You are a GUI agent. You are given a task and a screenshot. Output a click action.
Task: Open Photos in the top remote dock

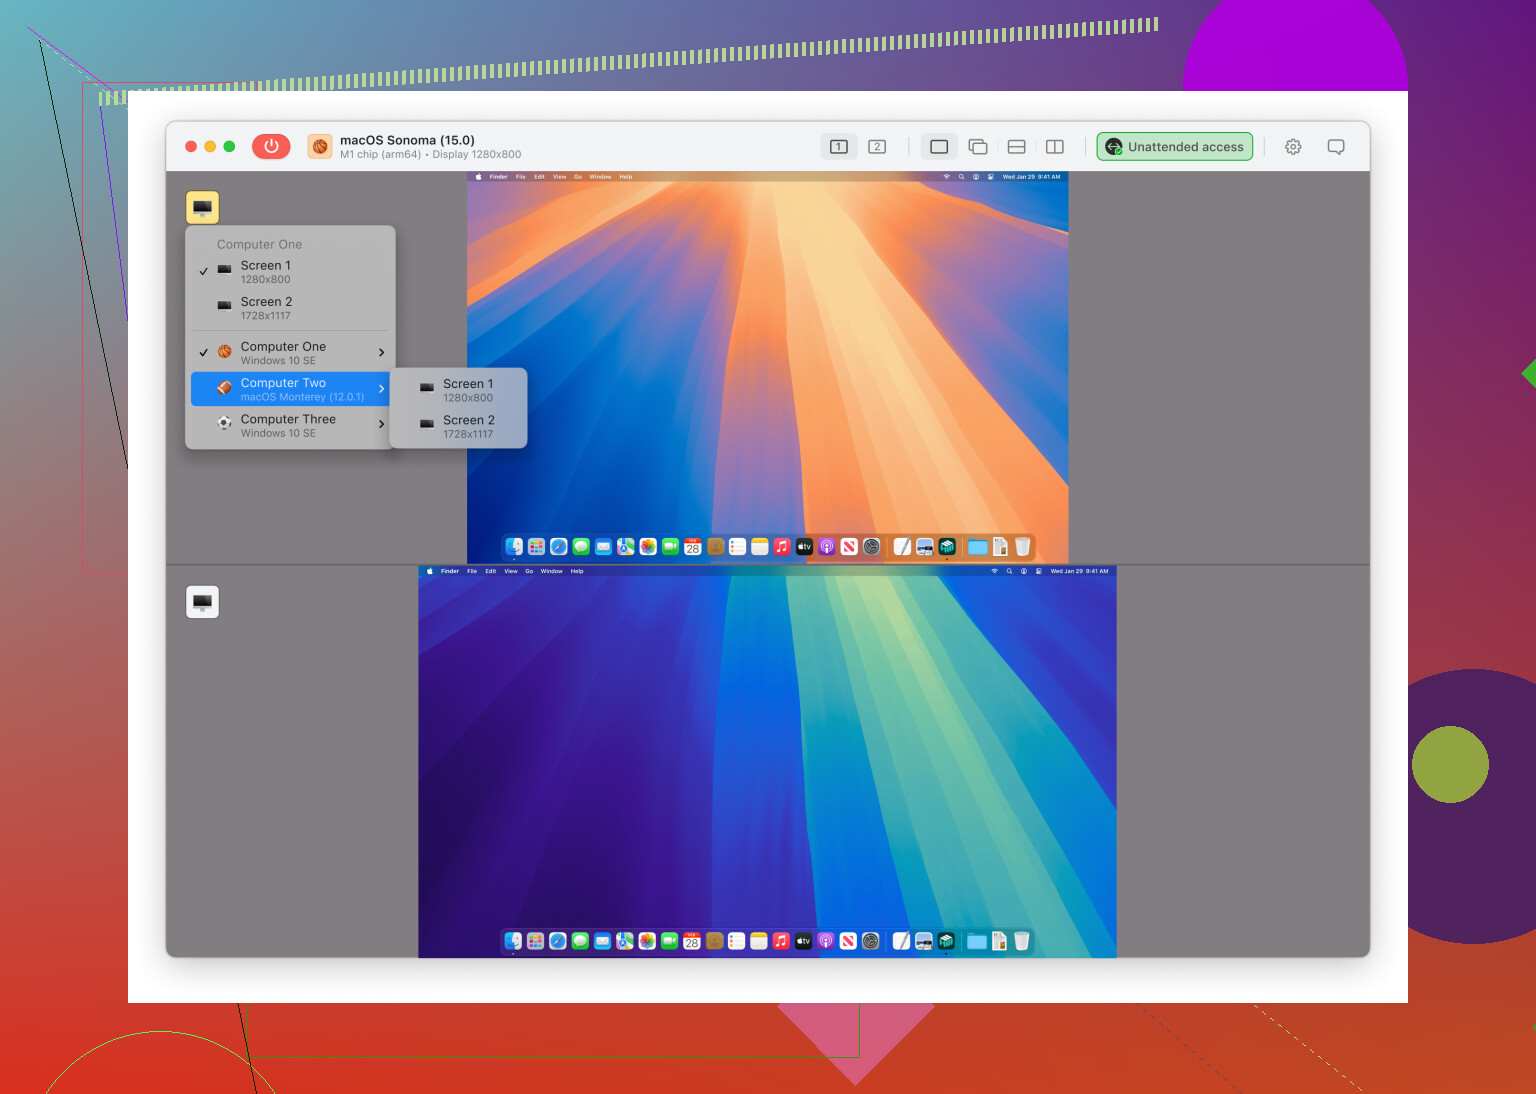click(648, 546)
